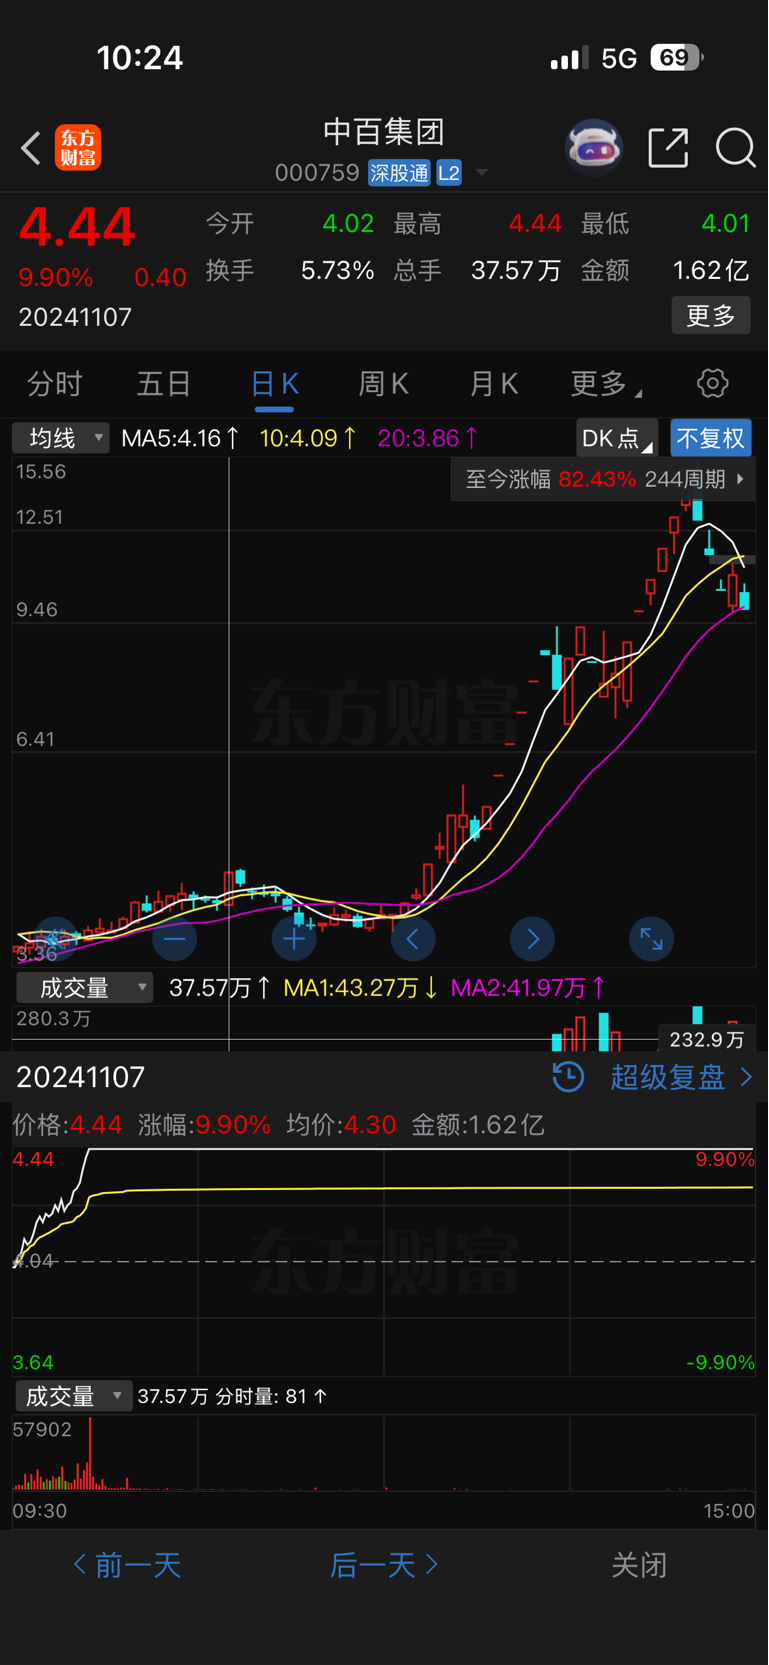Go to 前一天 previous day

(127, 1565)
